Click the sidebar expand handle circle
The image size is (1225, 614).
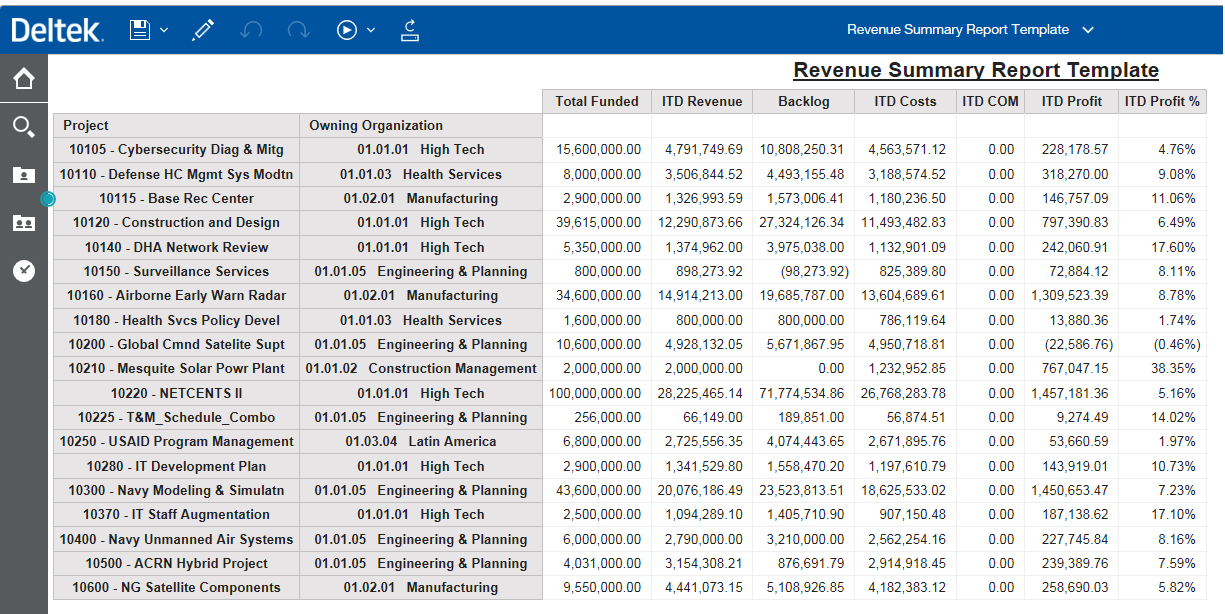tap(47, 199)
